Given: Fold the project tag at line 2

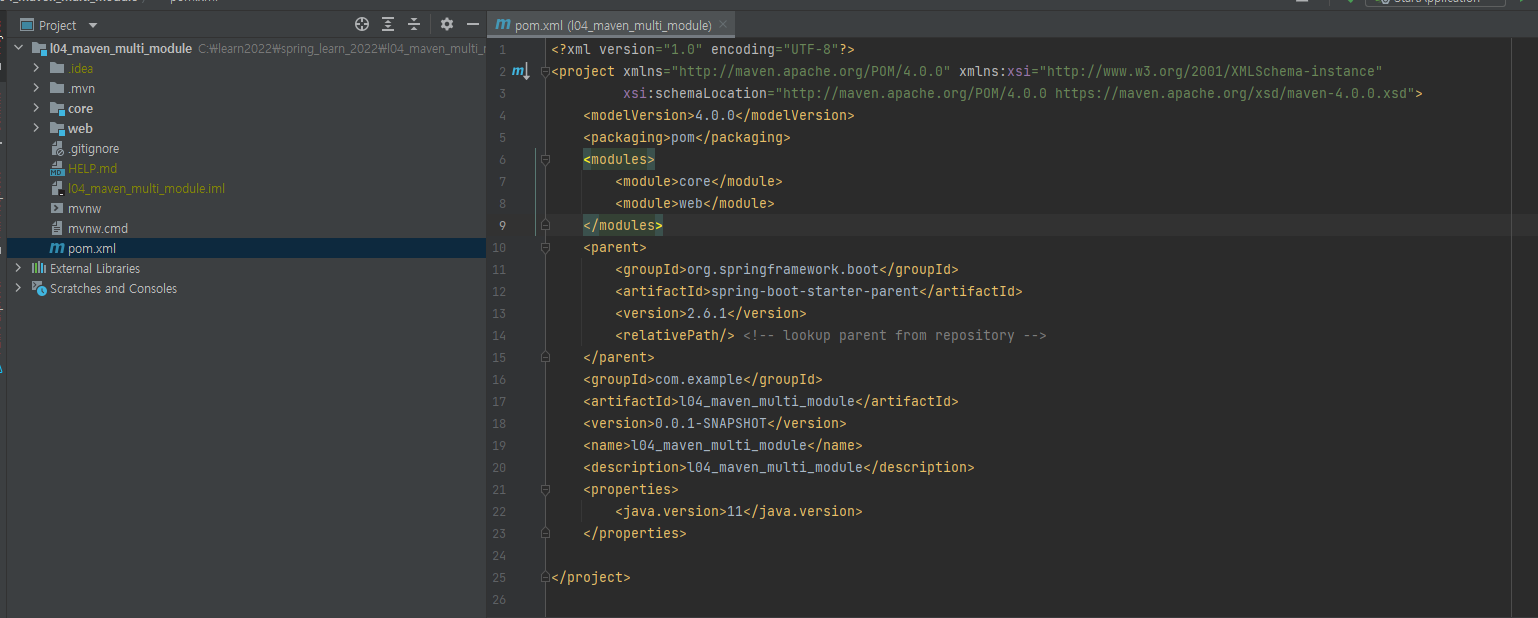Looking at the screenshot, I should click(545, 72).
